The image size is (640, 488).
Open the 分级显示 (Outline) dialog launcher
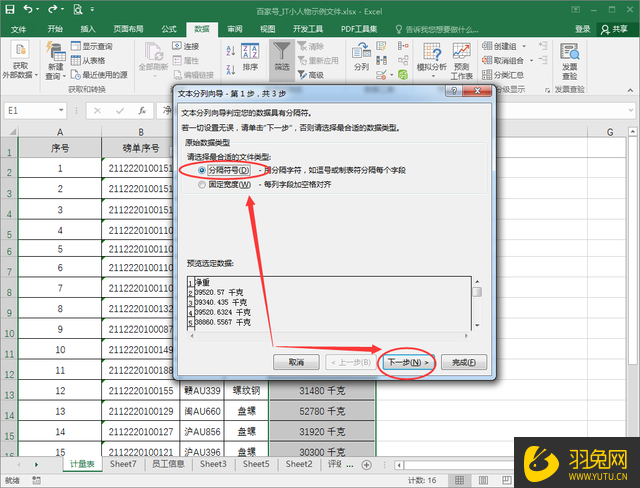coord(547,90)
